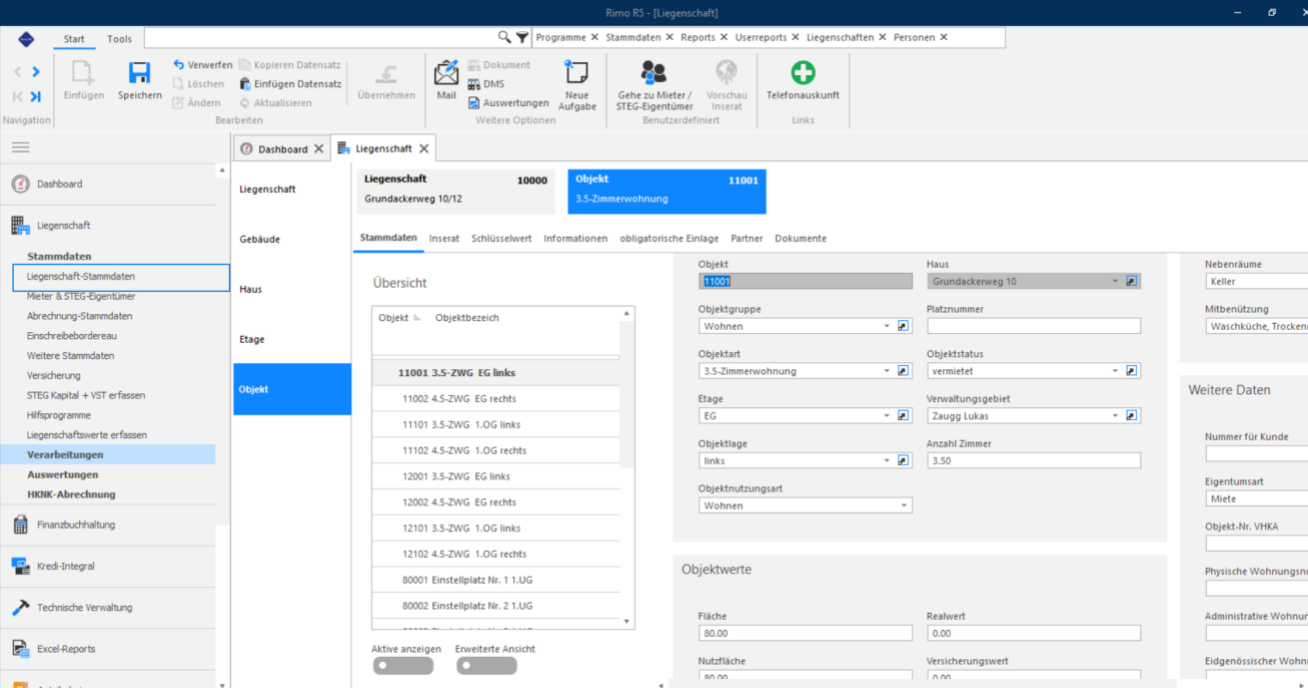Click the Liegenschaft 10000 Grundackerweg card
Viewport: 1308px width, 688px height.
click(456, 191)
